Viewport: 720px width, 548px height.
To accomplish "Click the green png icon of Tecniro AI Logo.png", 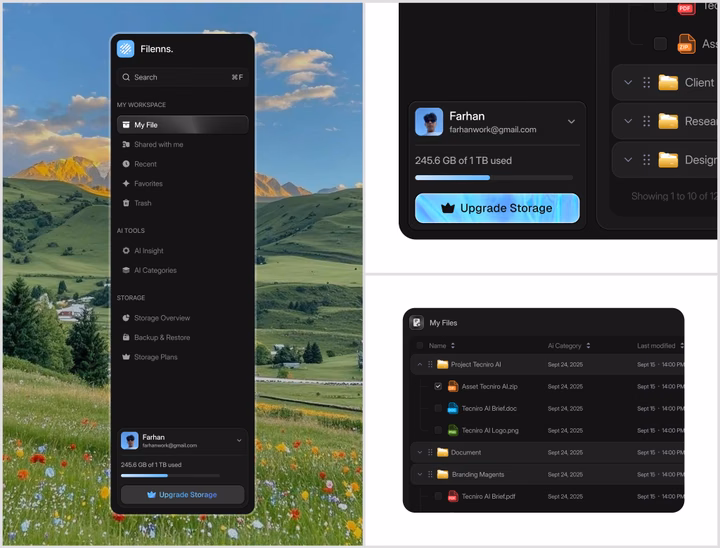I will pos(453,430).
